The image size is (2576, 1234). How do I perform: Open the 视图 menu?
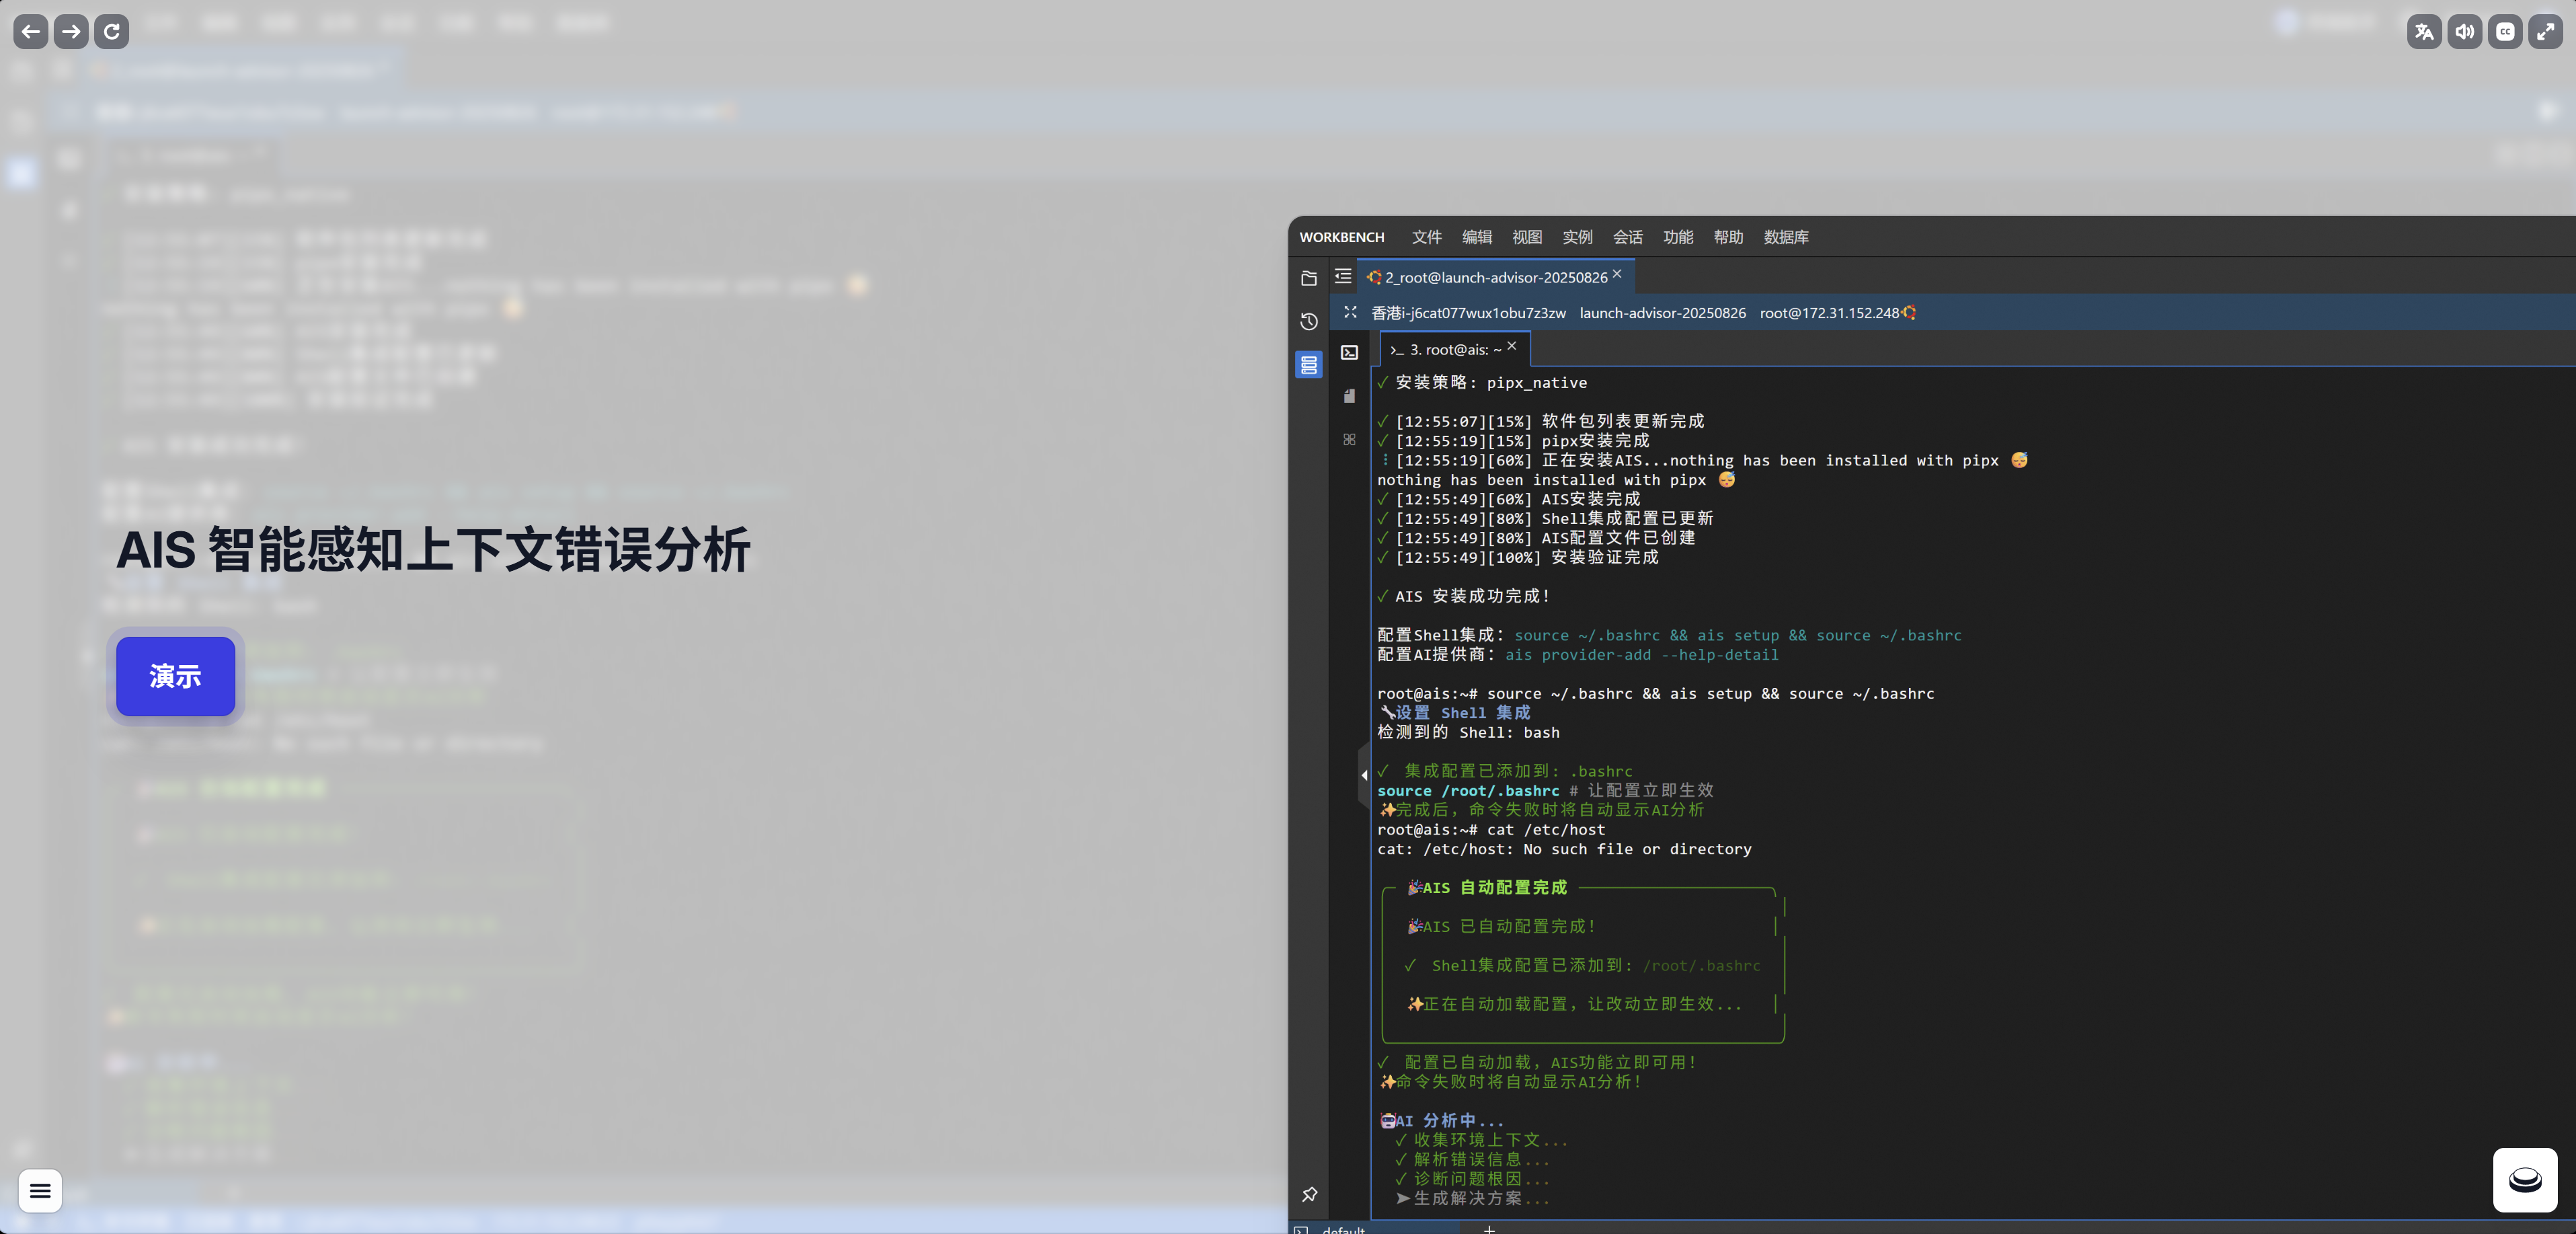pyautogui.click(x=1527, y=237)
